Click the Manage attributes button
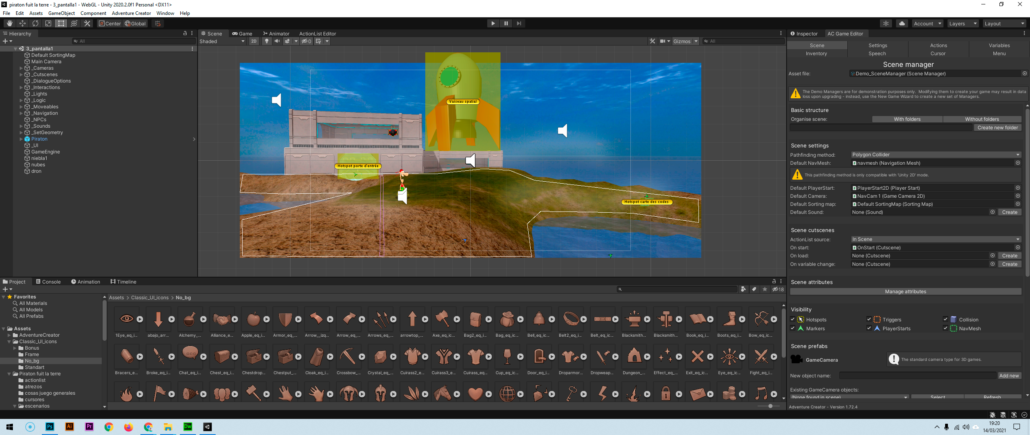 [908, 291]
